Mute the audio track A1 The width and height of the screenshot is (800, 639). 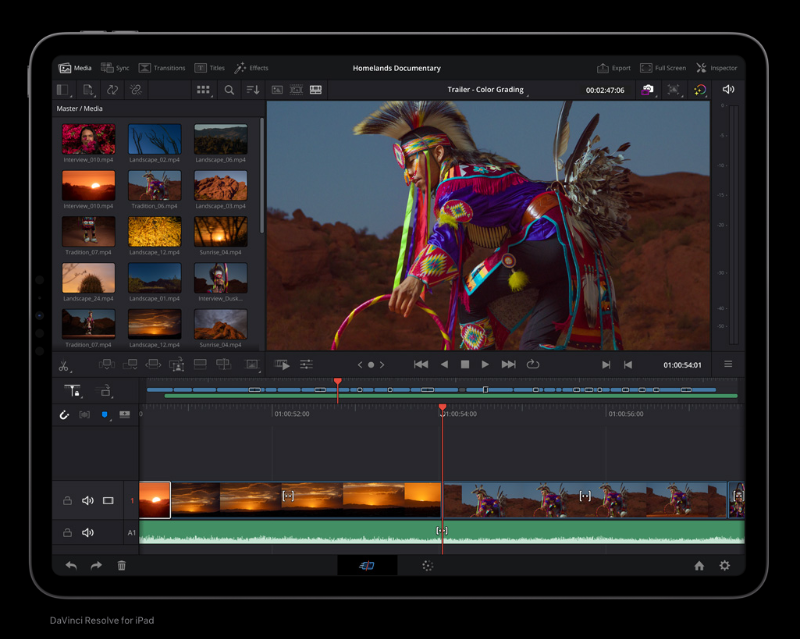[88, 533]
